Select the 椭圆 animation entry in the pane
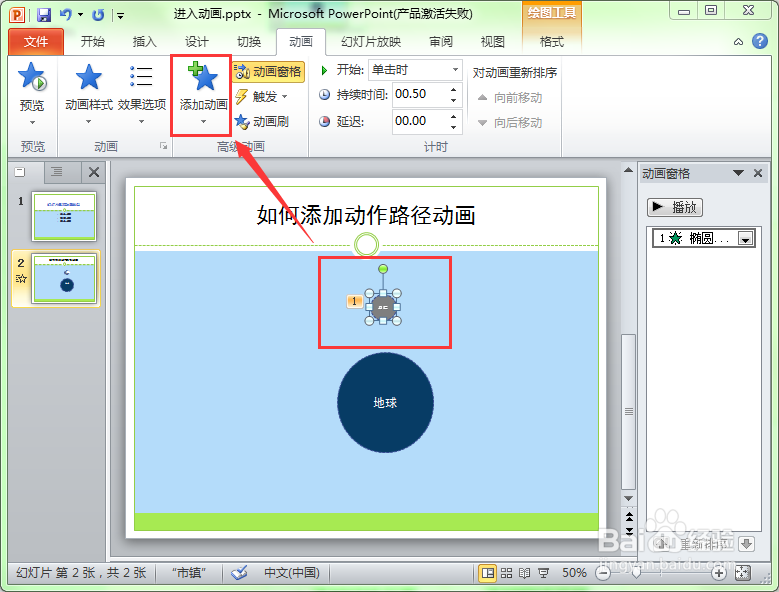Screen dimensions: 779x592 pos(703,238)
